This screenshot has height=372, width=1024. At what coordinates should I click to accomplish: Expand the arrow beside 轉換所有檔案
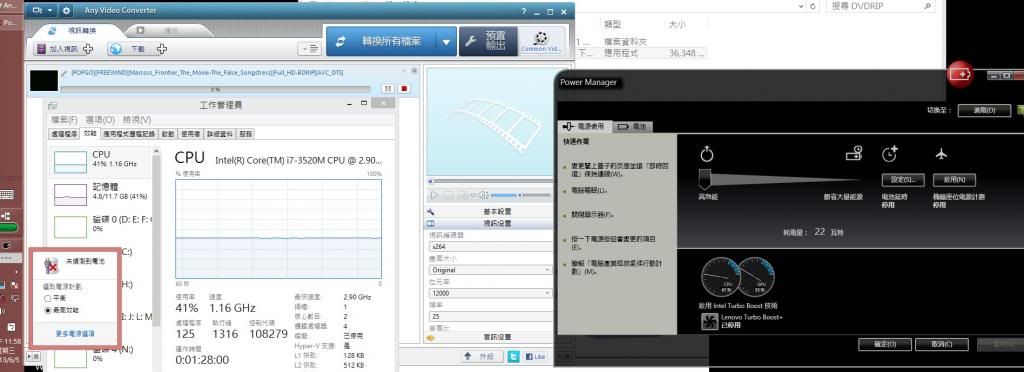pyautogui.click(x=447, y=42)
